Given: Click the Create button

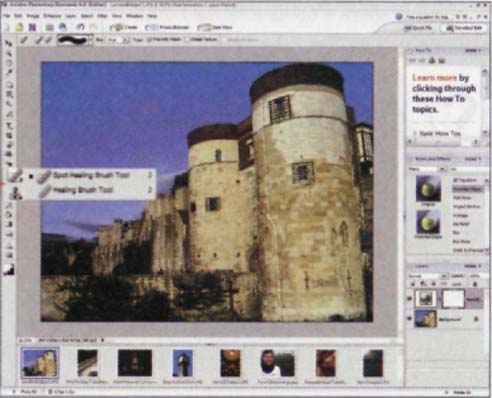Looking at the screenshot, I should point(124,27).
